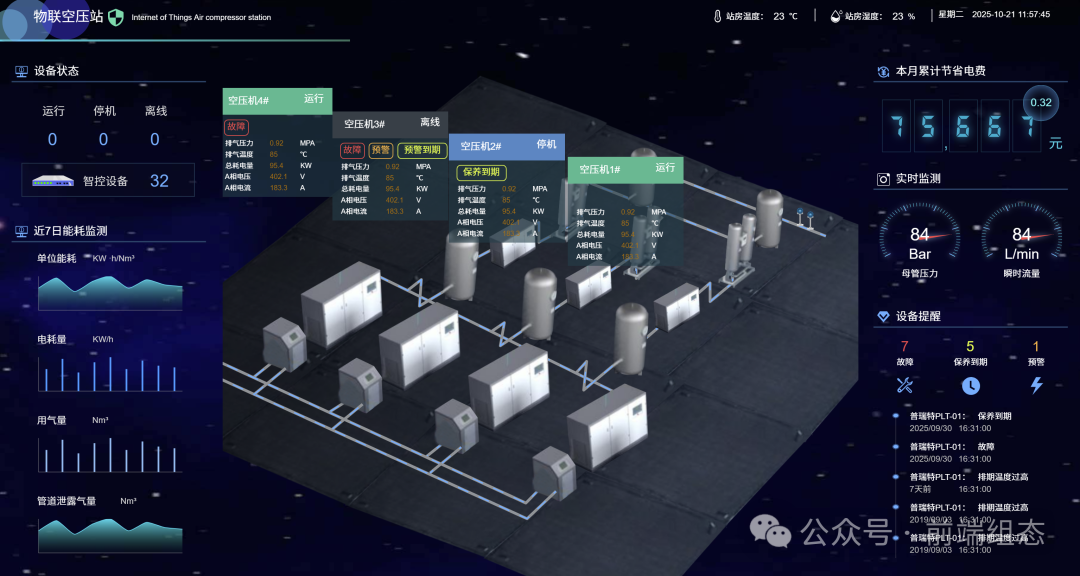Click the 运行 count value
This screenshot has width=1080, height=576.
tap(52, 140)
